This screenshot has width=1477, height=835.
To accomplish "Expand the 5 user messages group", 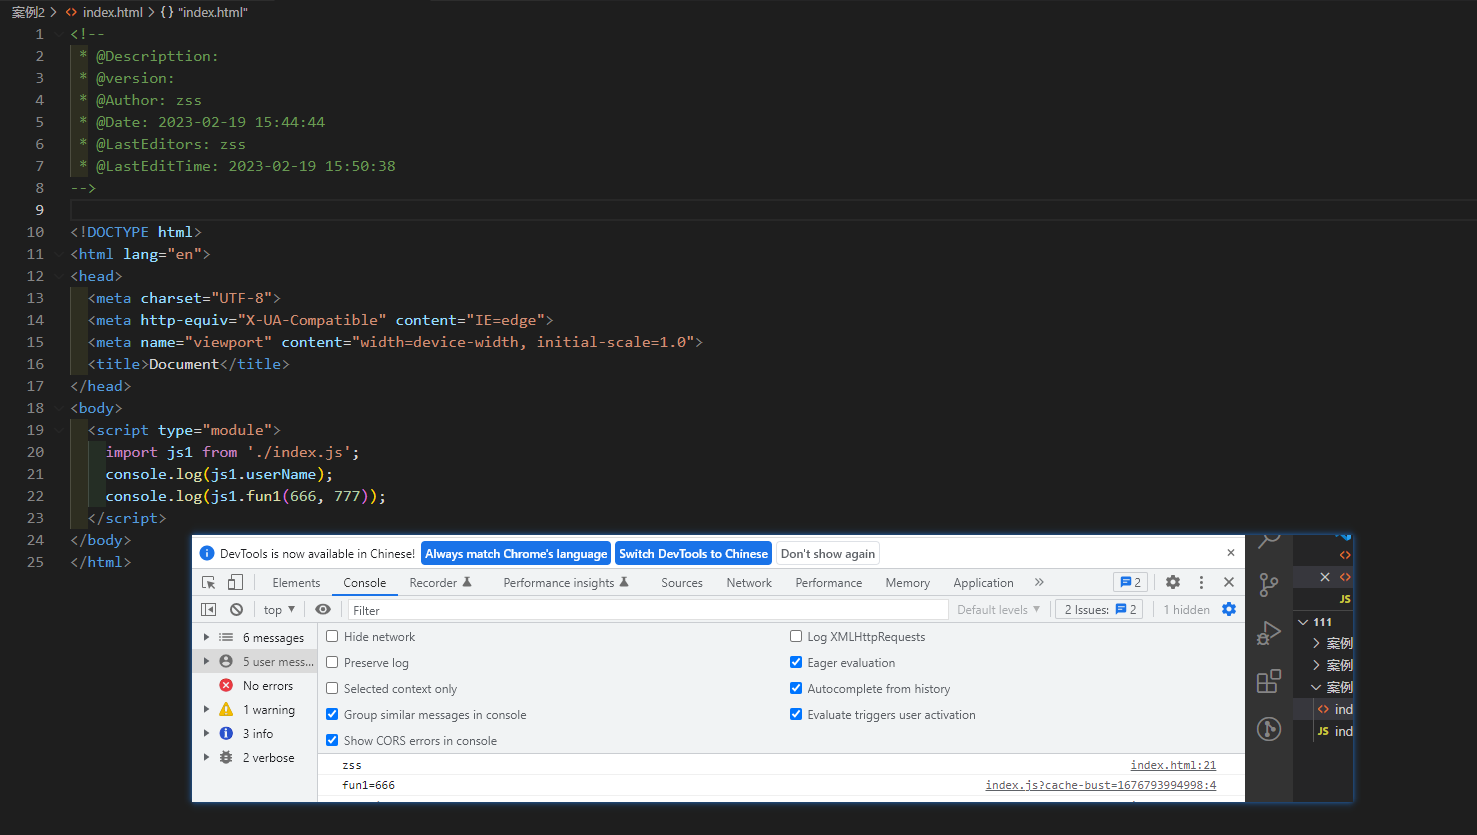I will [x=207, y=661].
